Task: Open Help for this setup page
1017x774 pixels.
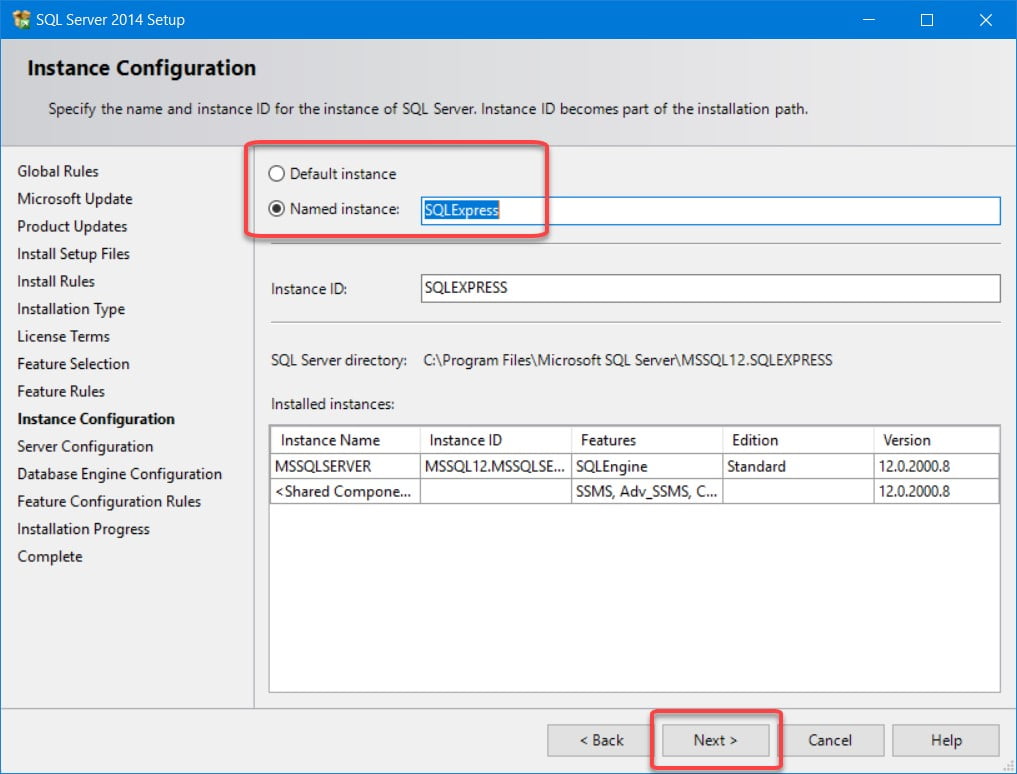Action: click(946, 740)
